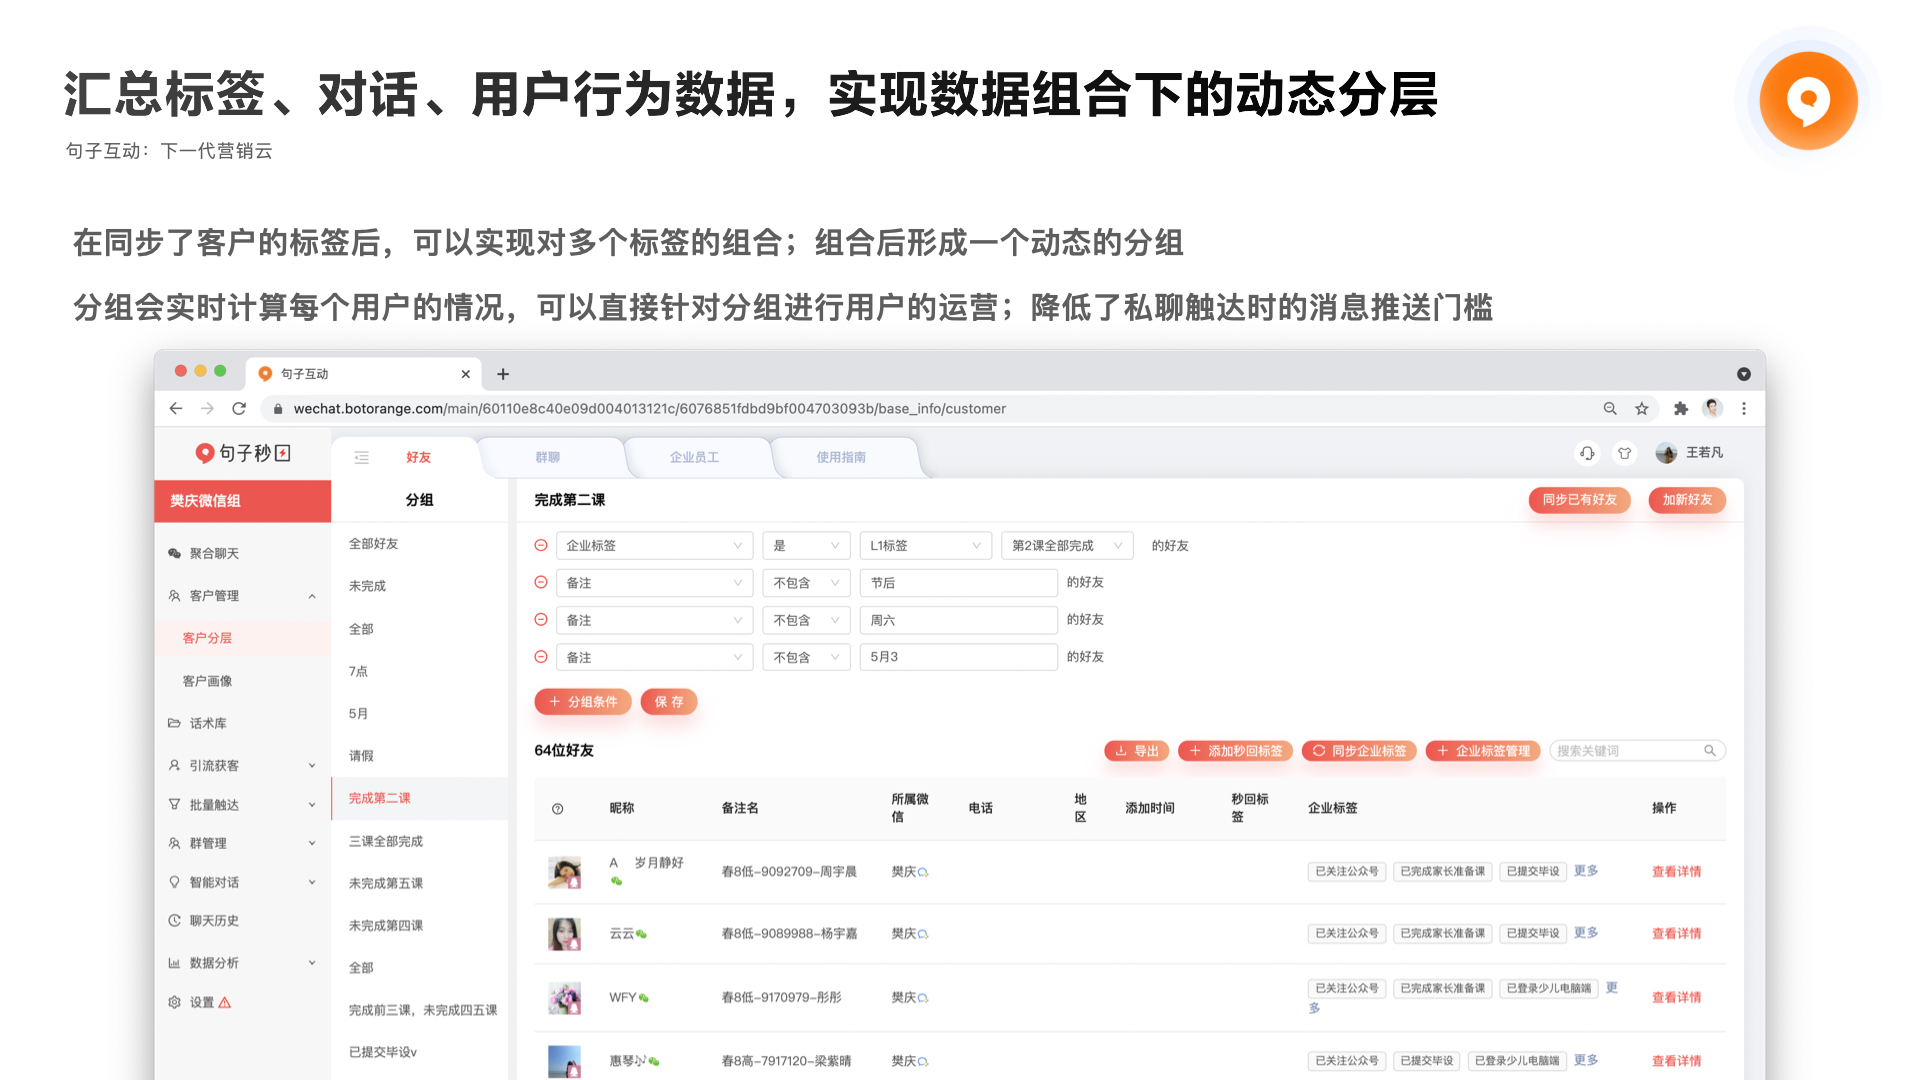Click the 添加秒回标签 button
Image resolution: width=1920 pixels, height=1080 pixels.
tap(1235, 751)
